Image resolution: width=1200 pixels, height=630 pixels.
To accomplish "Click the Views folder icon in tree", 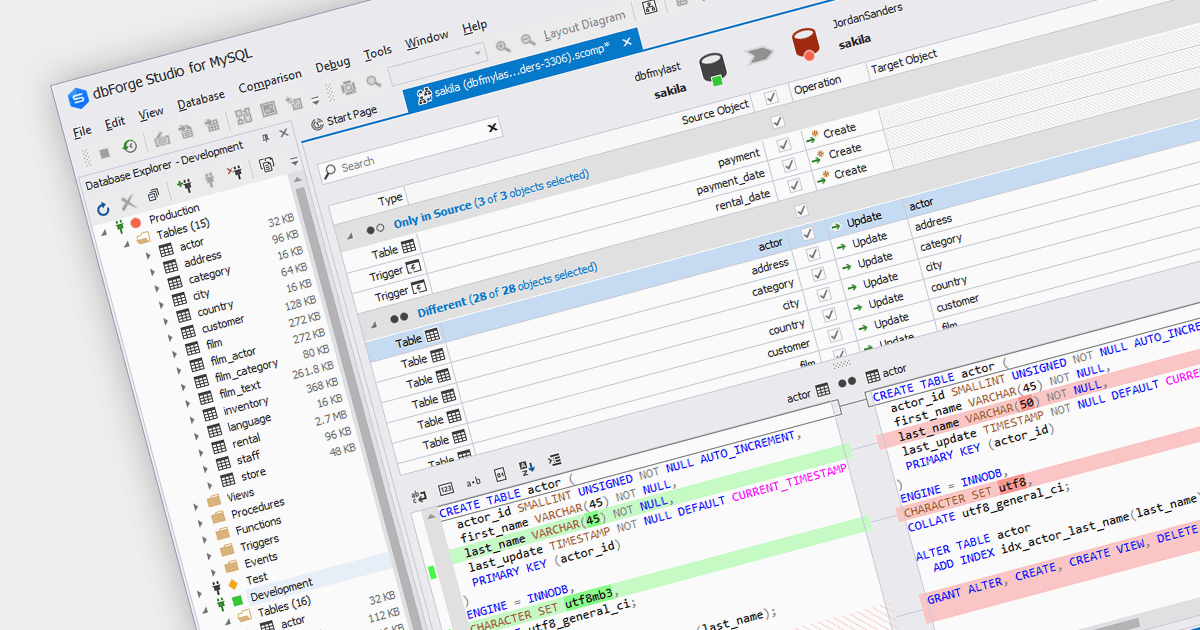I will tap(213, 499).
